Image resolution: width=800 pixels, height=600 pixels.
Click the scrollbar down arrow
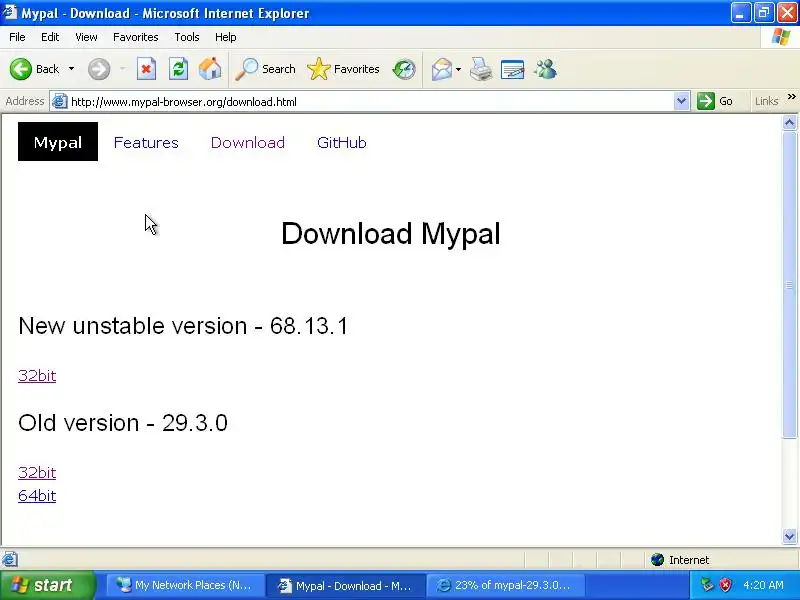pos(789,536)
